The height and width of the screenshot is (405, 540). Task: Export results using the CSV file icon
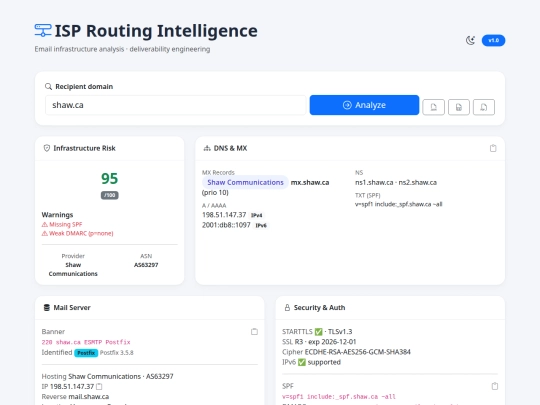click(459, 107)
